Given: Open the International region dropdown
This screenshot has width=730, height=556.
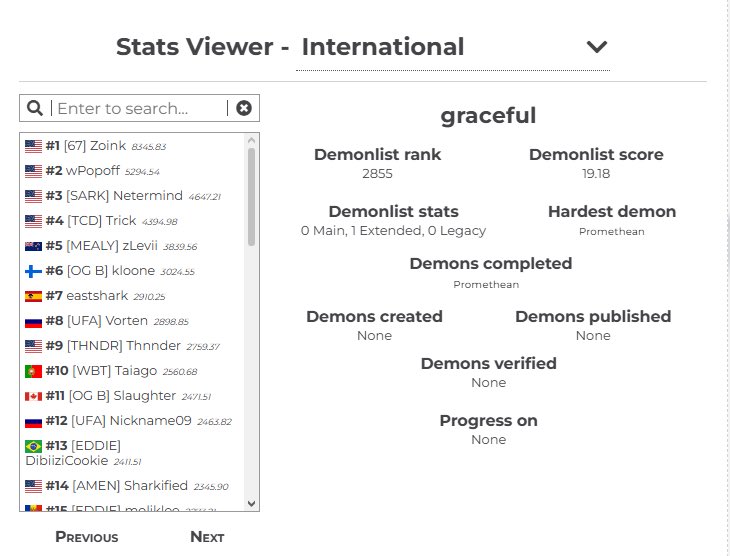Looking at the screenshot, I should 453,47.
